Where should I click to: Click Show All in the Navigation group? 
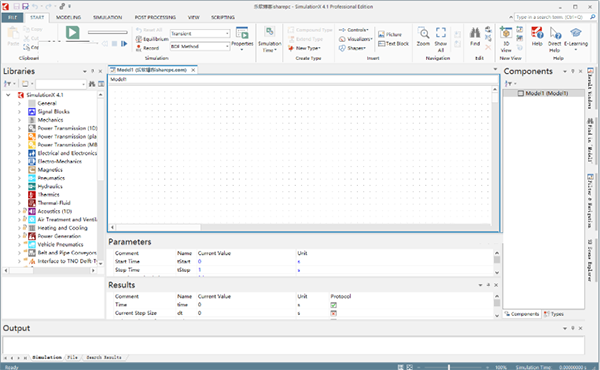(441, 39)
